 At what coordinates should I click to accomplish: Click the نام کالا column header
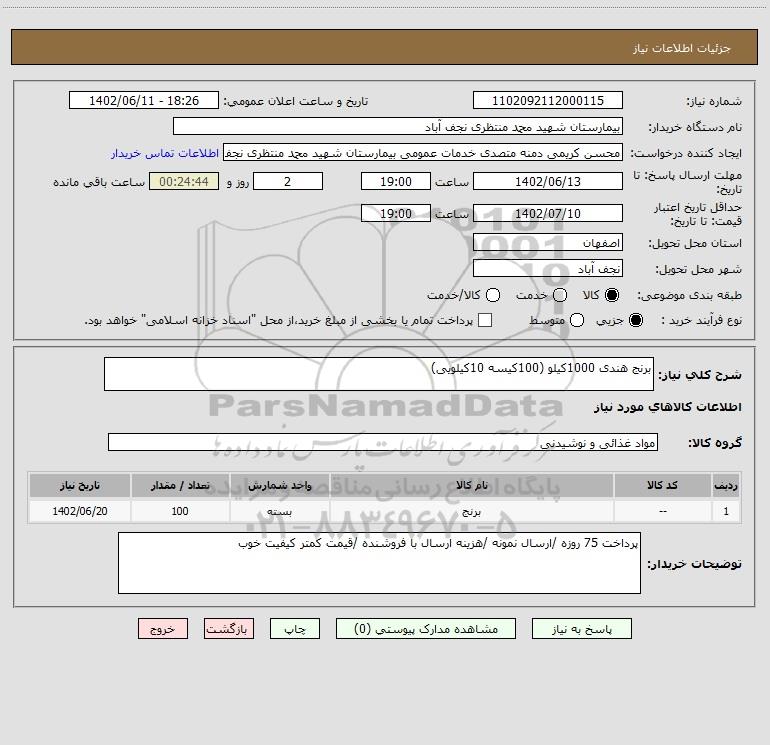click(471, 486)
